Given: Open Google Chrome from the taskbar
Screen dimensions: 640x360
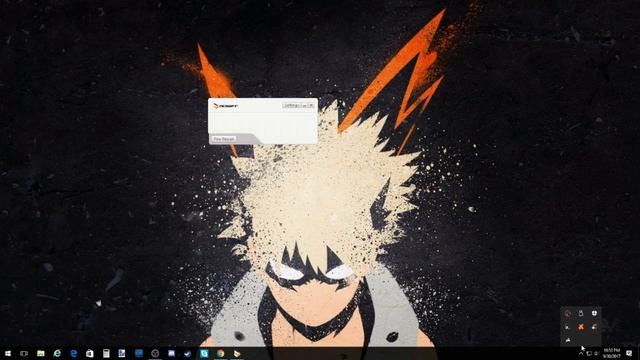Looking at the screenshot, I should pyautogui.click(x=220, y=353).
